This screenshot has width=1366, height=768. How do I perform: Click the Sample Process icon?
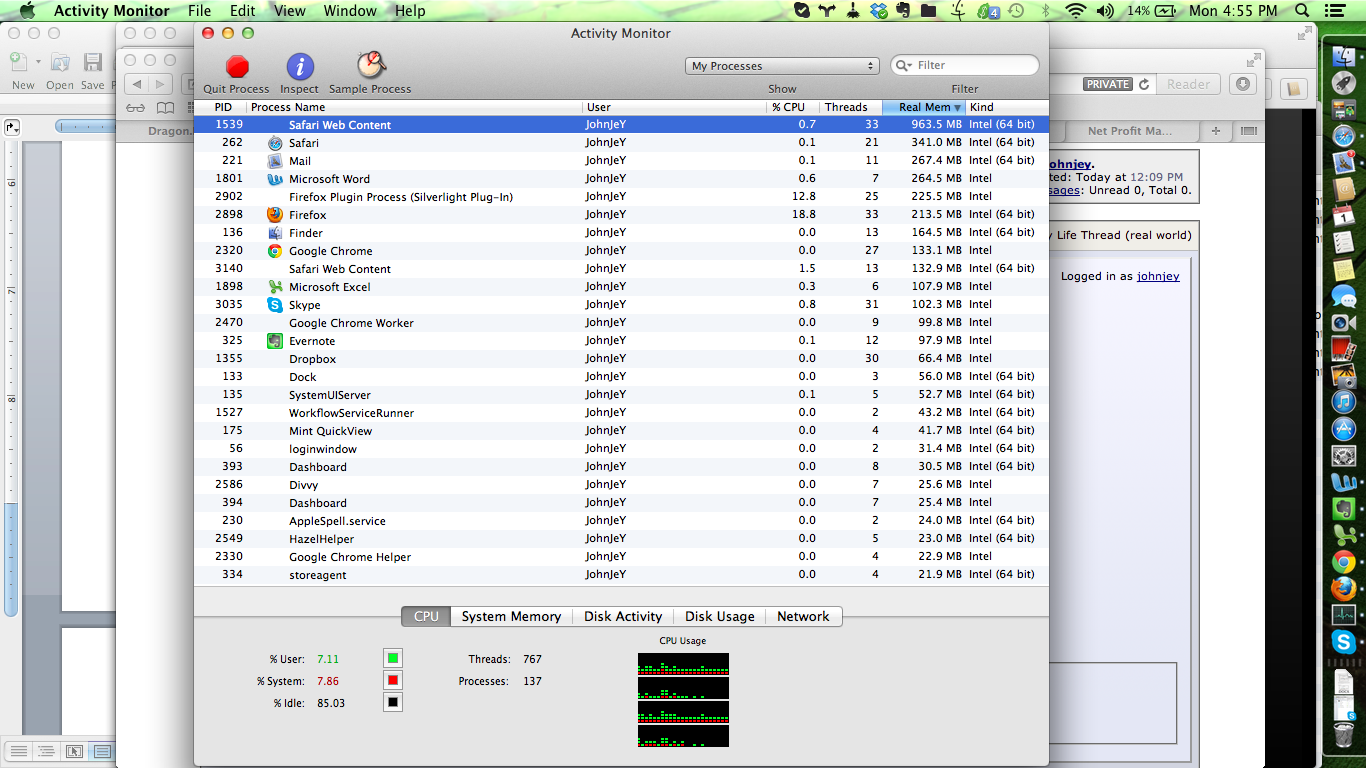coord(371,66)
